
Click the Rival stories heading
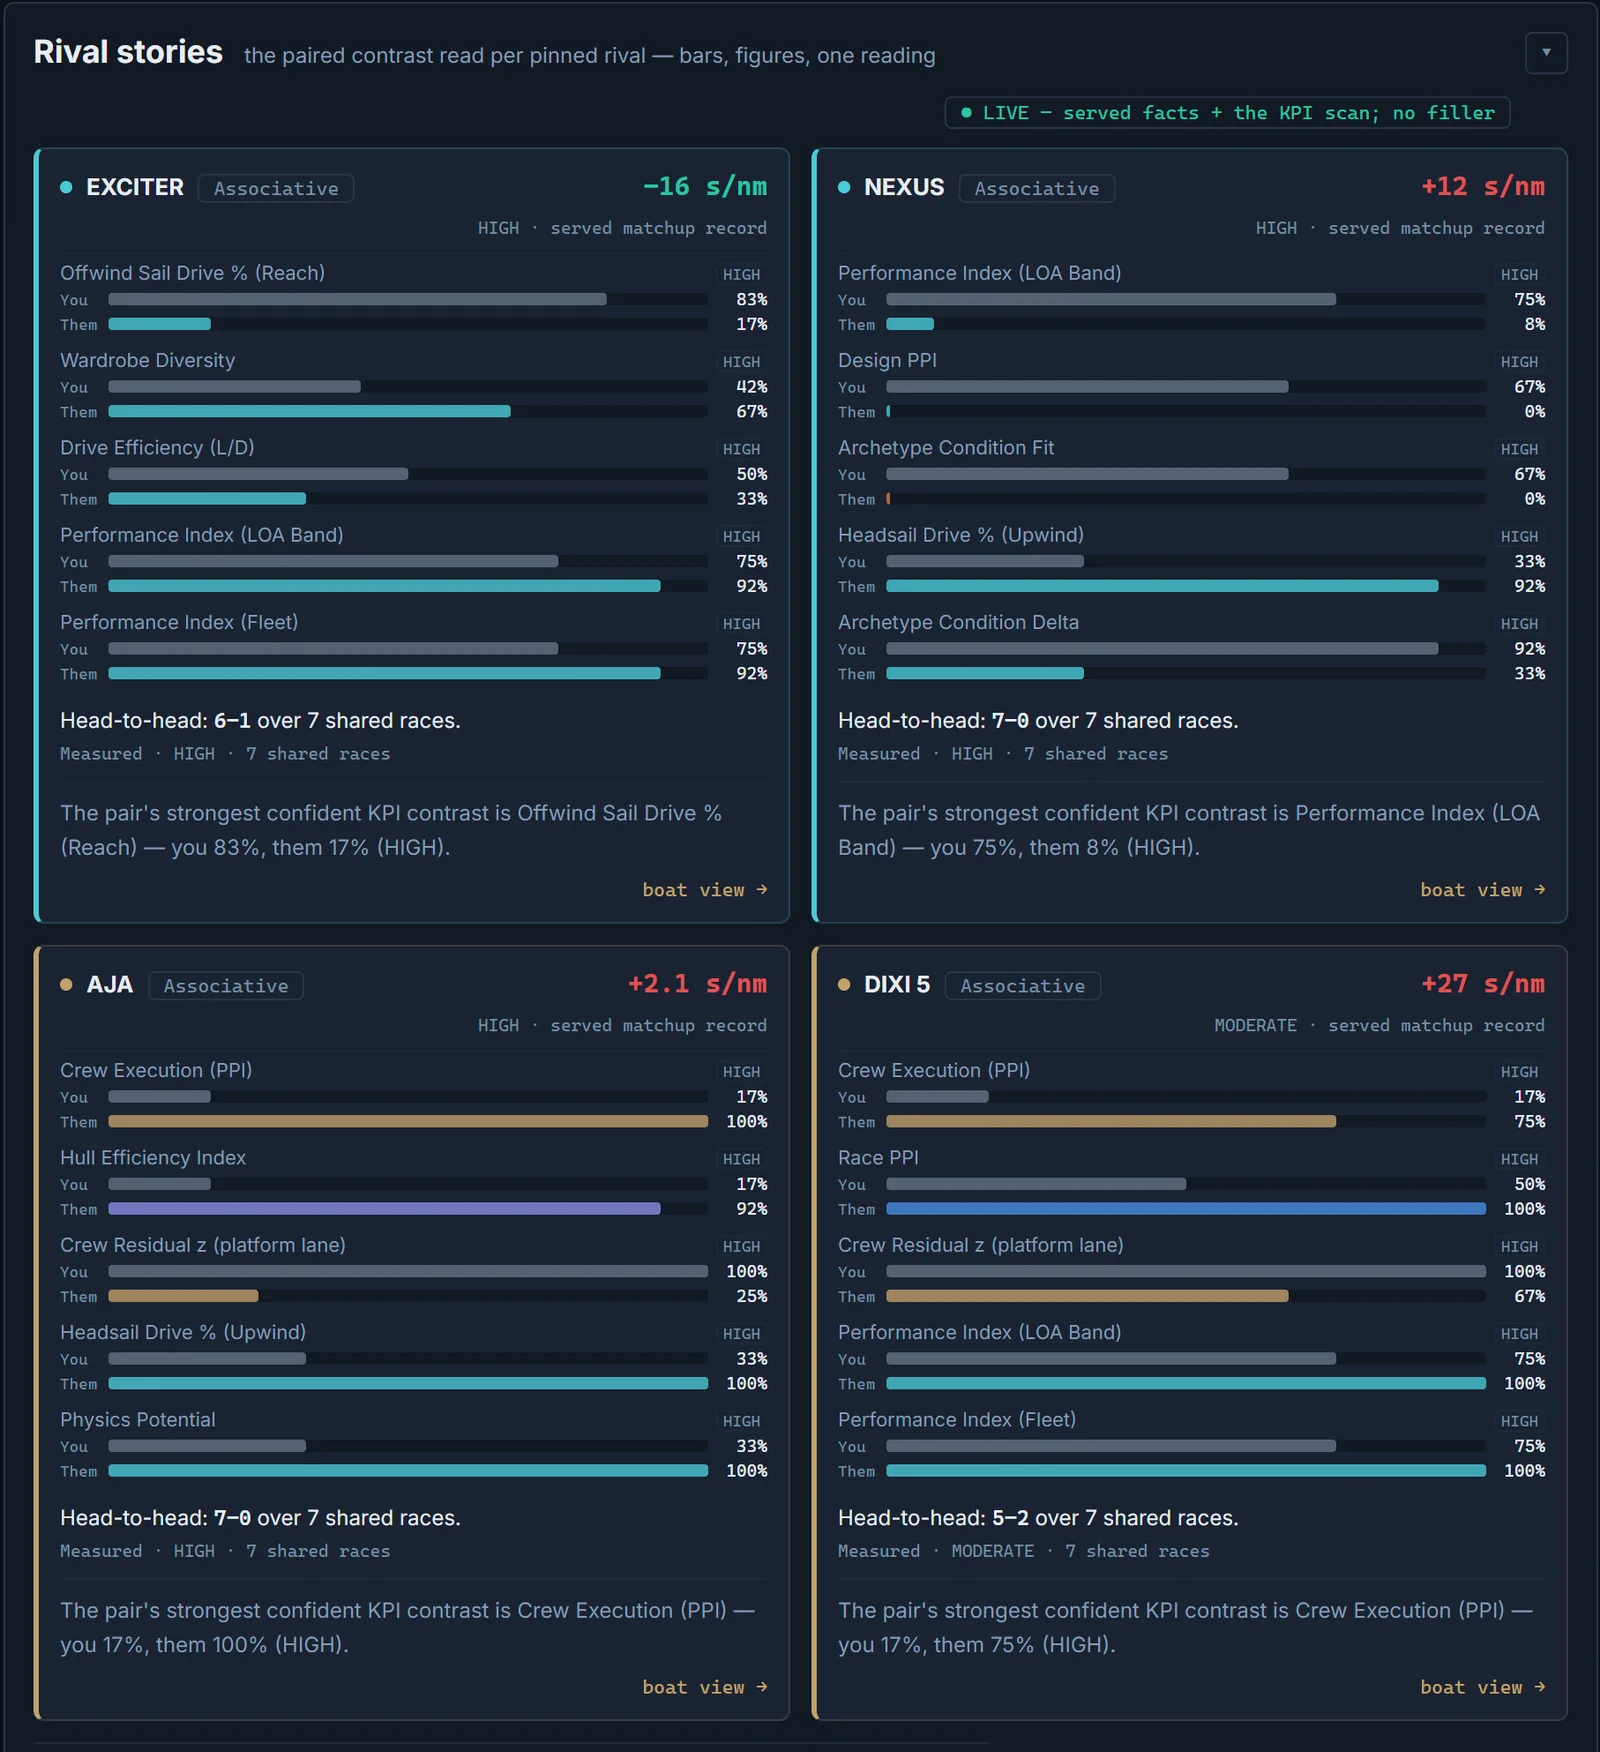128,52
